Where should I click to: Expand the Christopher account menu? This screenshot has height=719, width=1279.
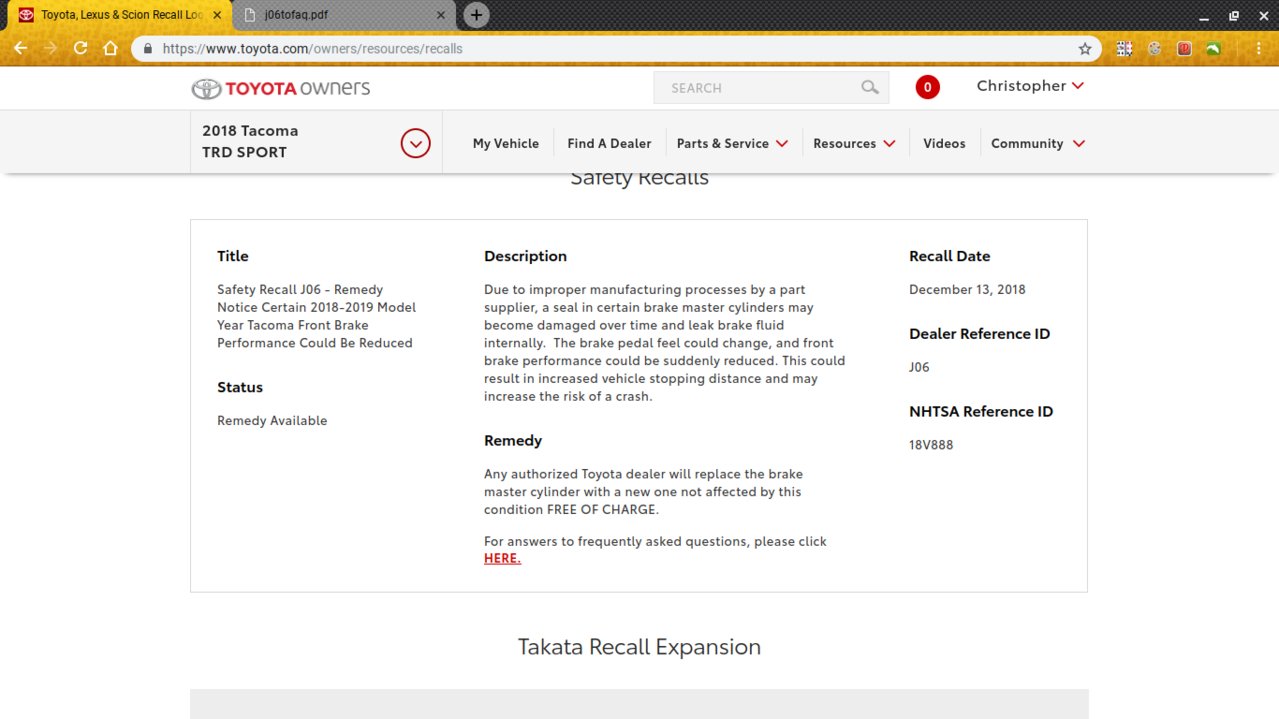click(x=1030, y=86)
